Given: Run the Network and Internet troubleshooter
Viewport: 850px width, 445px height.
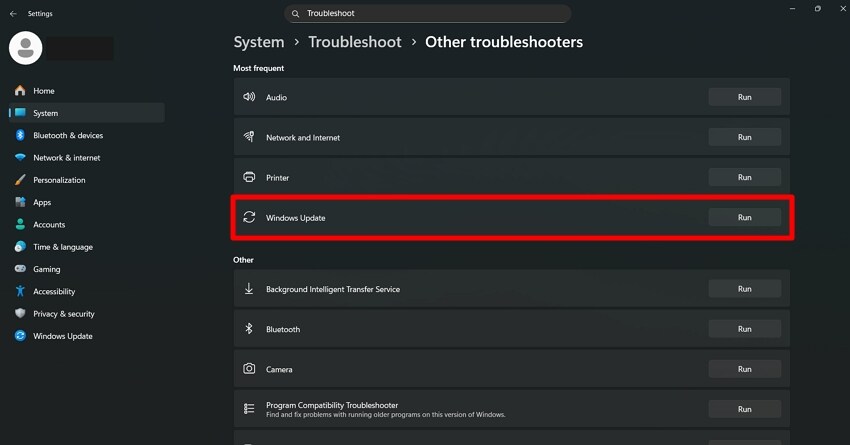Looking at the screenshot, I should click(x=744, y=137).
